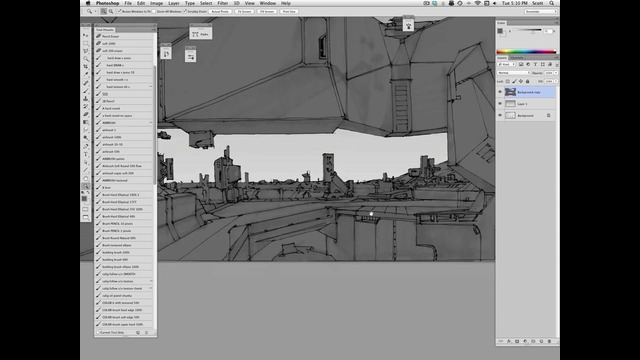Select the Move tool
The width and height of the screenshot is (640, 360).
86,35
